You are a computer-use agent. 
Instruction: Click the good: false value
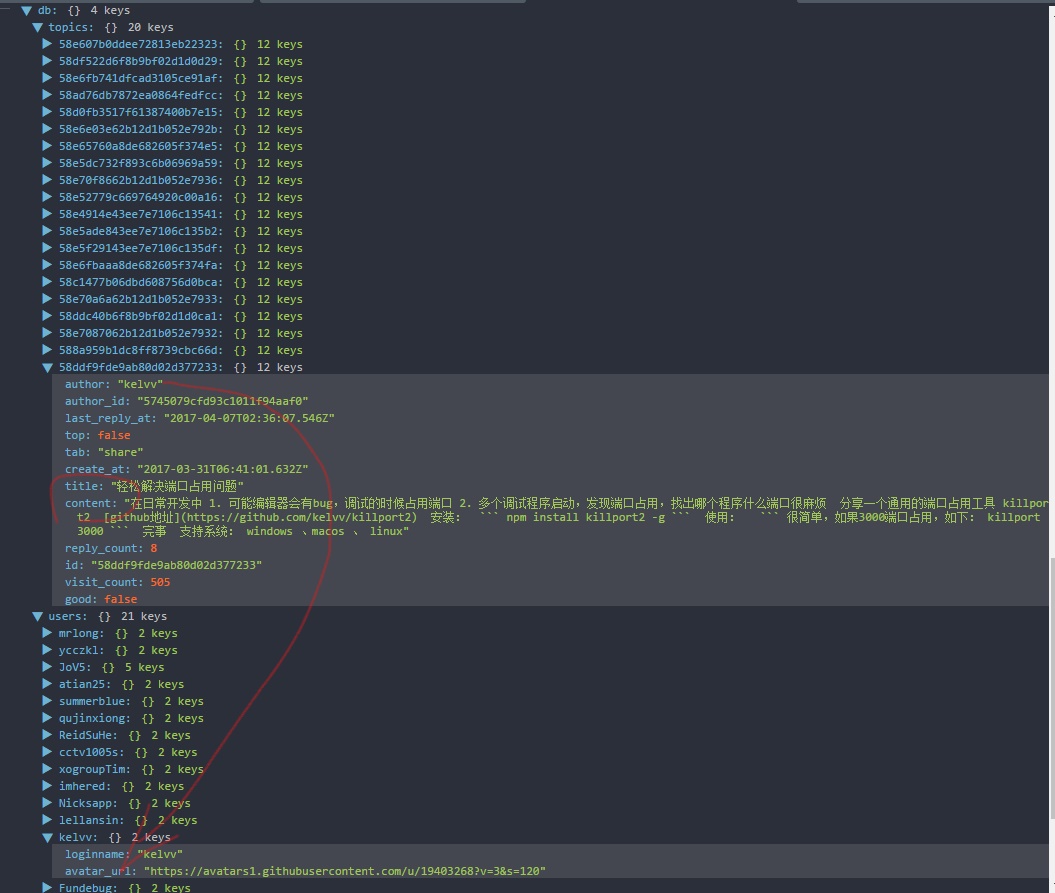tap(120, 600)
